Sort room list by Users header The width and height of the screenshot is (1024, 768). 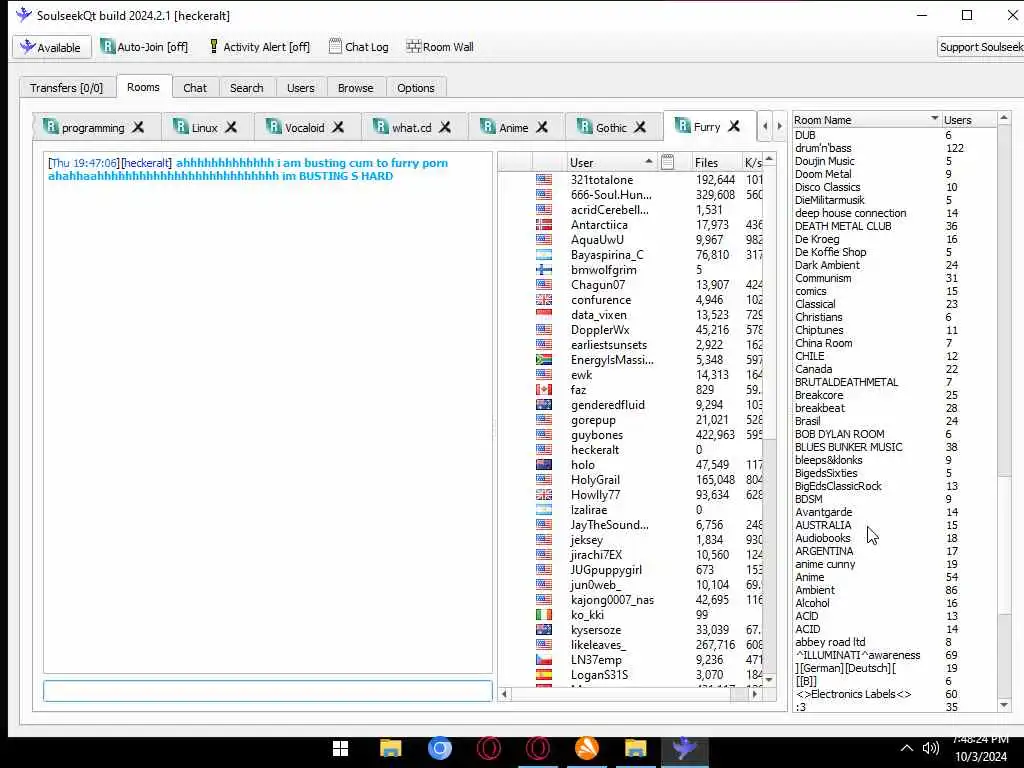point(969,120)
